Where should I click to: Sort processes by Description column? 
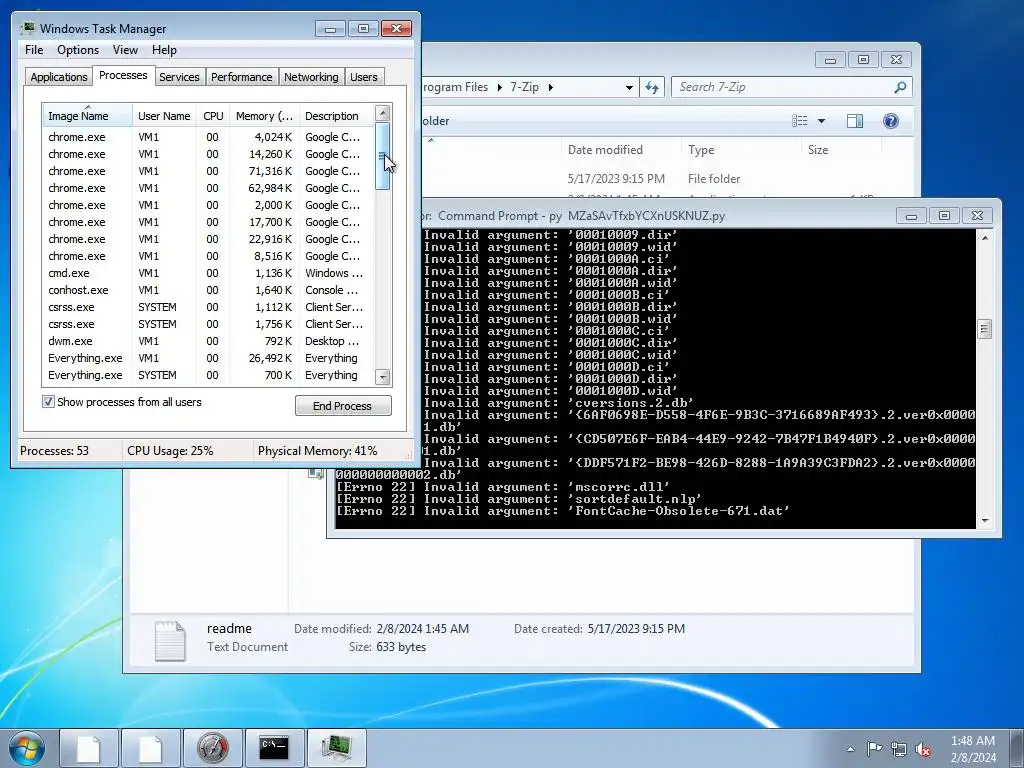336,116
